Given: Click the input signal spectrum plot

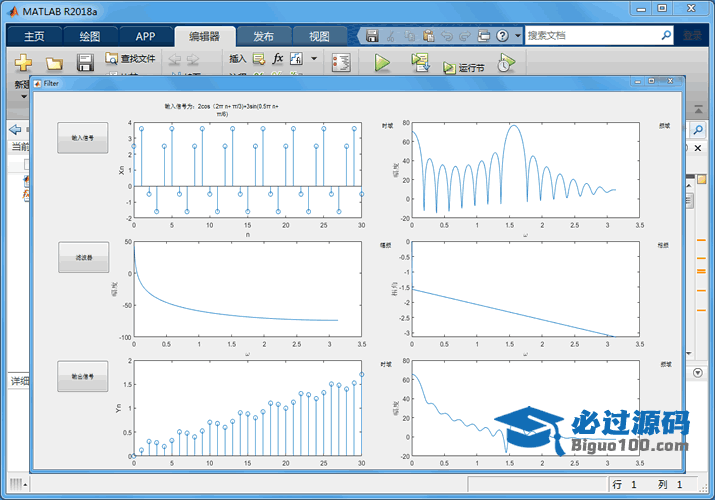Looking at the screenshot, I should 526,170.
